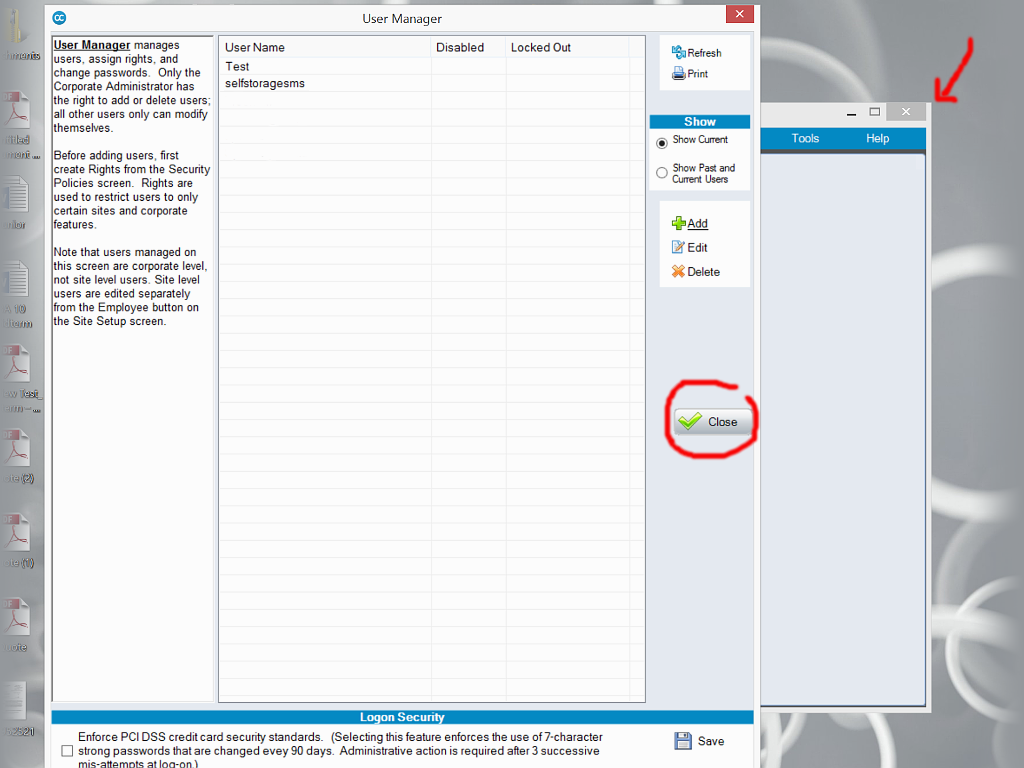This screenshot has height=768, width=1024.
Task: Open the Help menu
Action: pyautogui.click(x=877, y=139)
